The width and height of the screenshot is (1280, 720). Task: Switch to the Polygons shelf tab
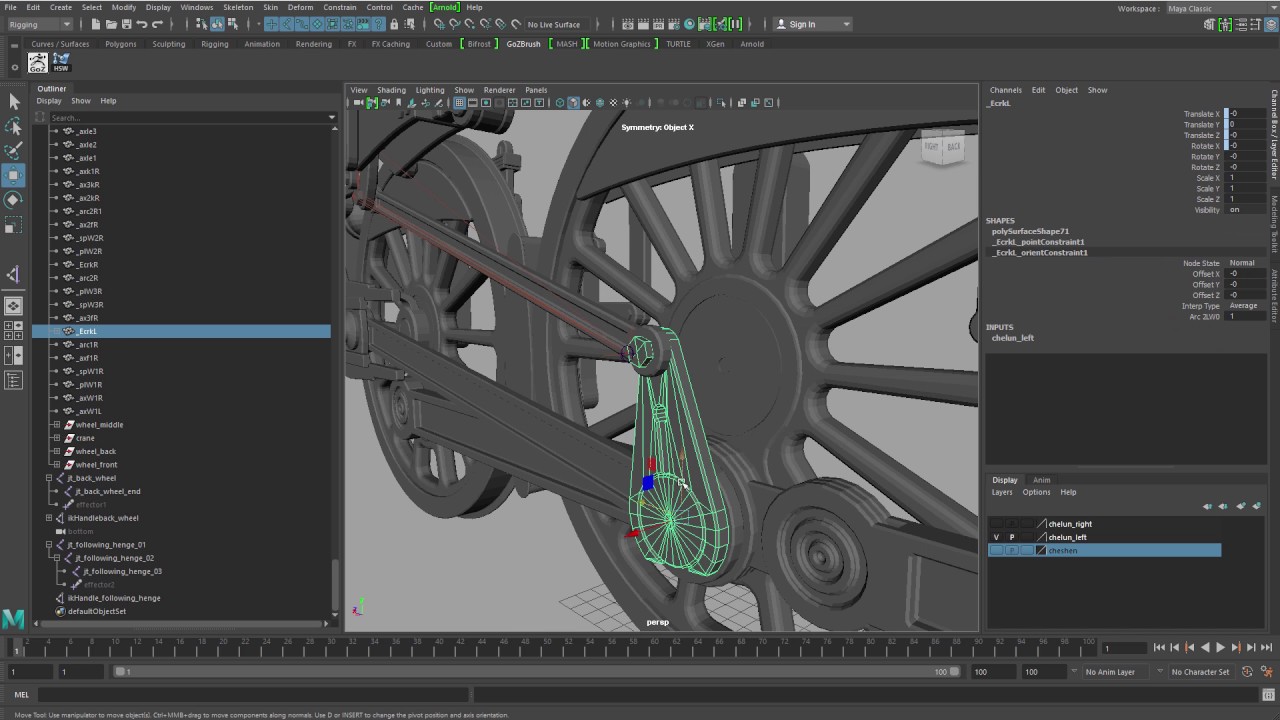[121, 44]
